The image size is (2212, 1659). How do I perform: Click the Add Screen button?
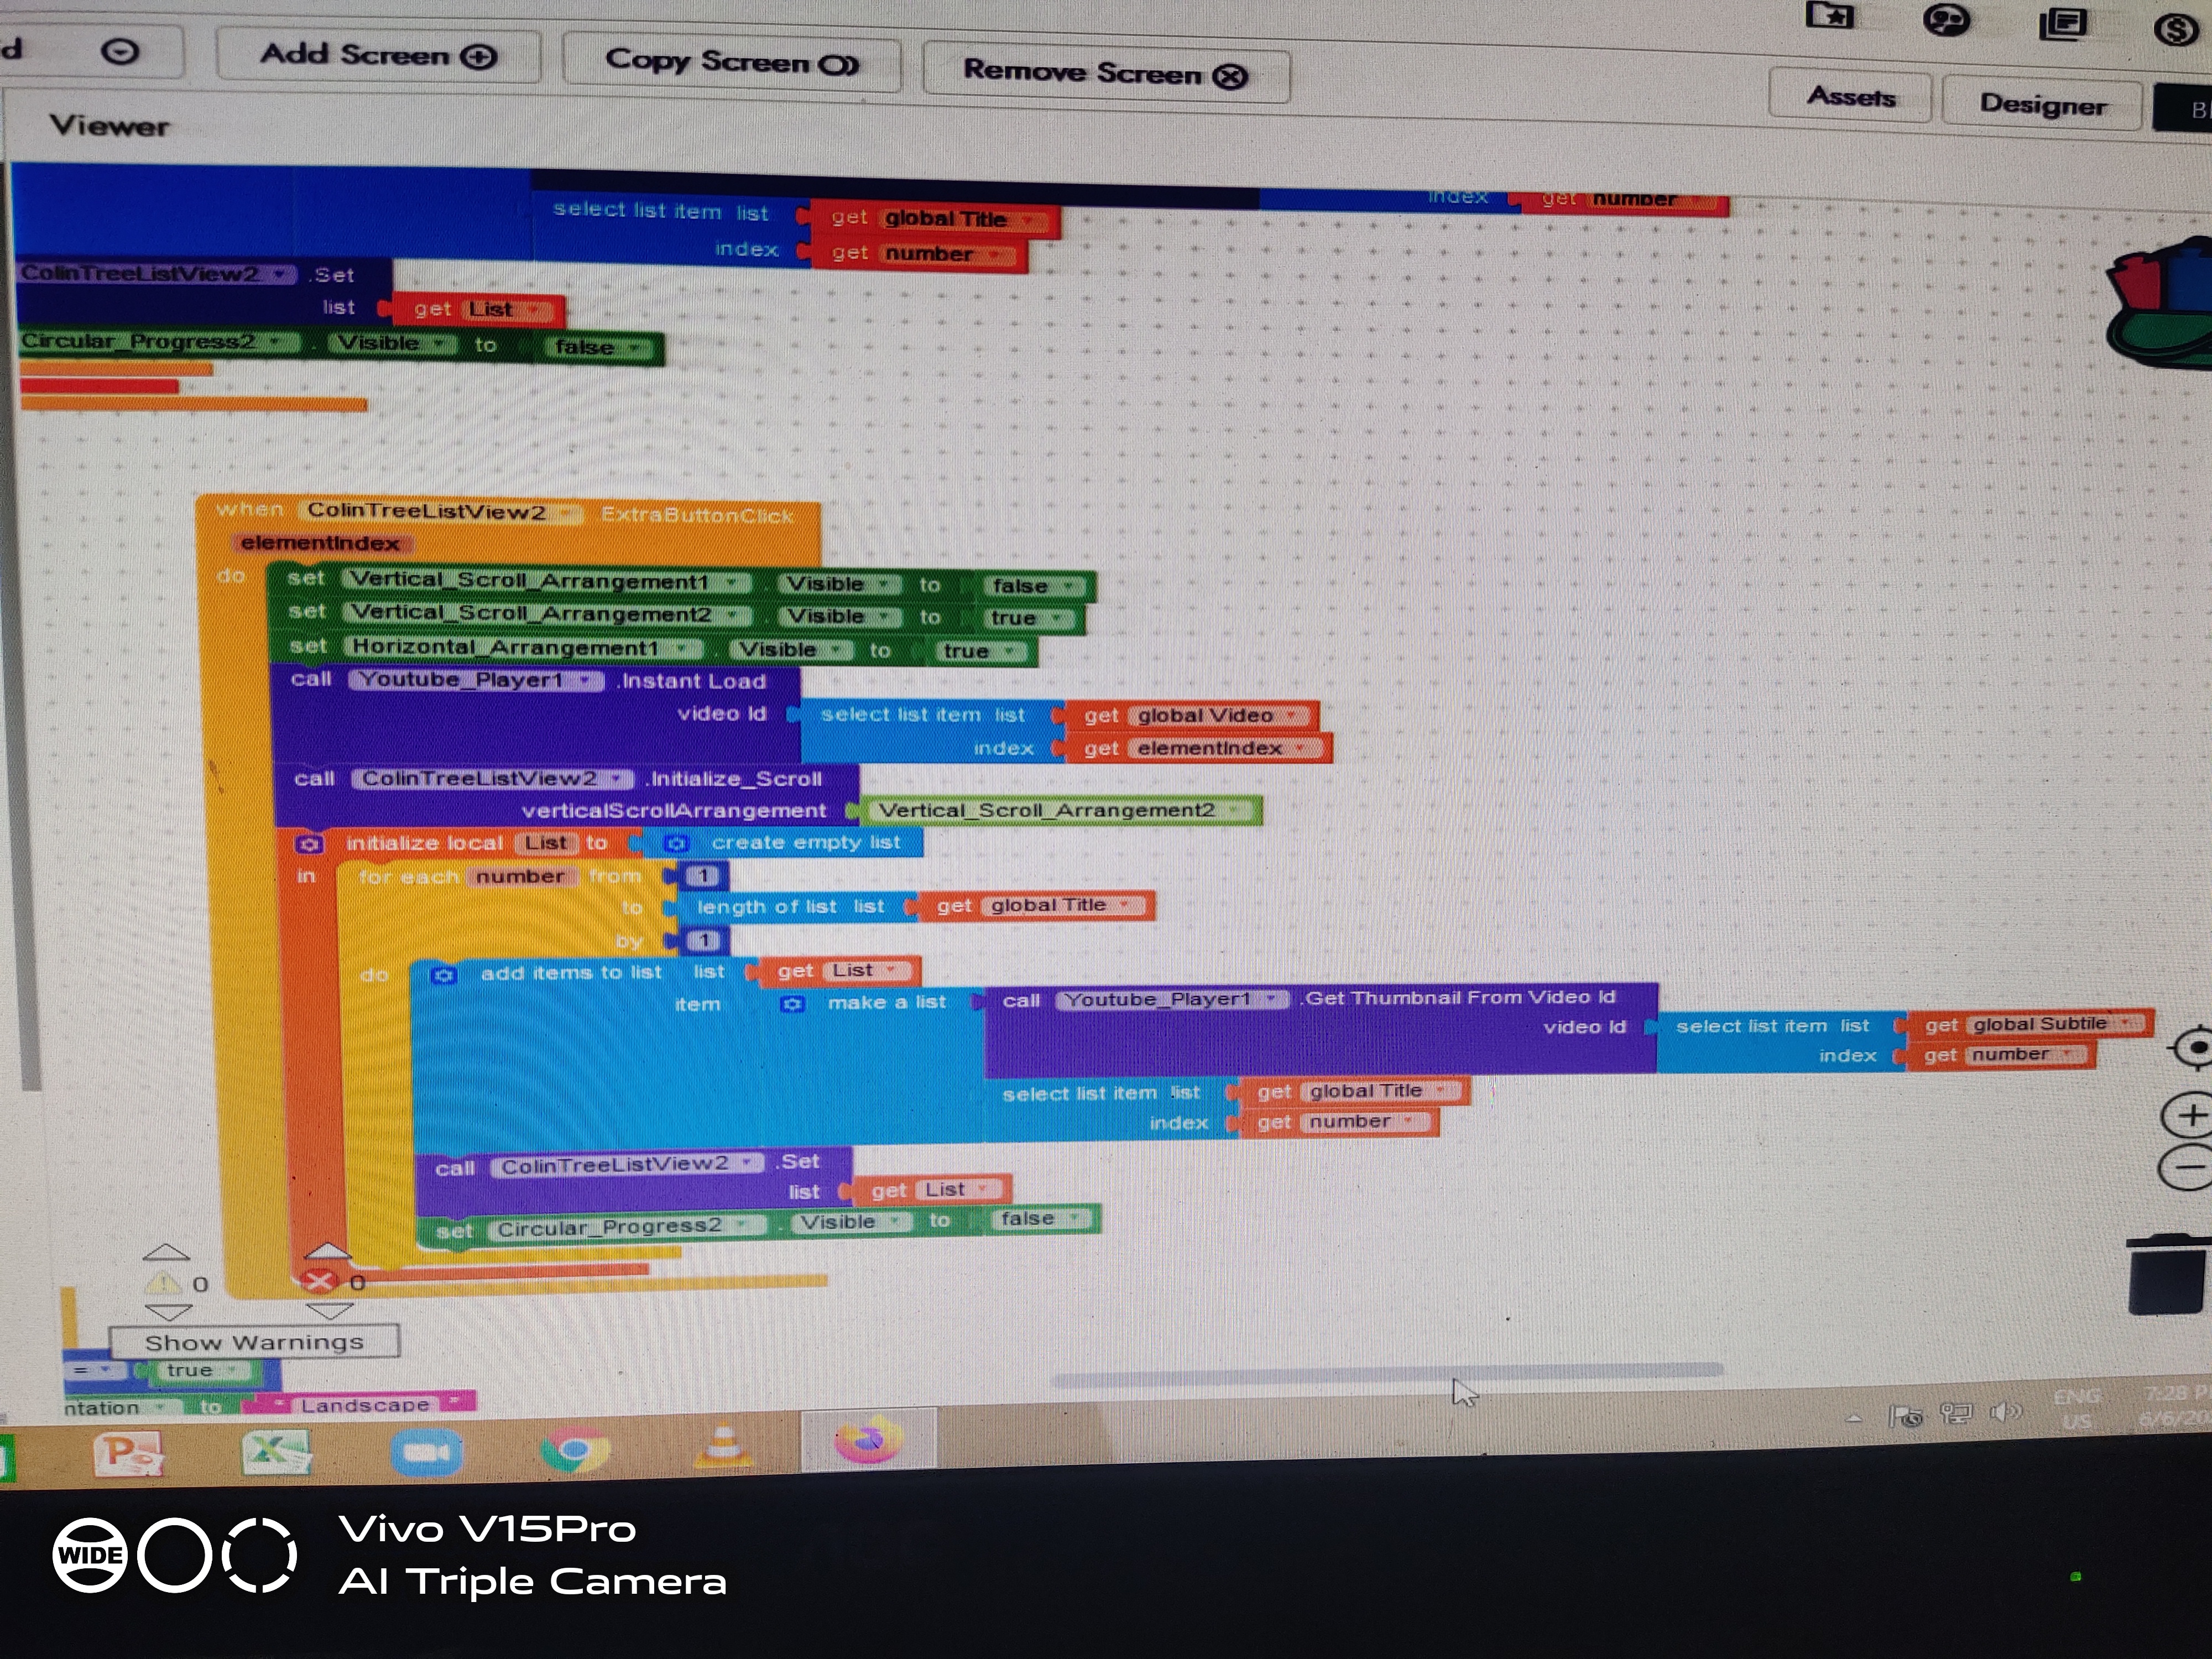coord(378,55)
